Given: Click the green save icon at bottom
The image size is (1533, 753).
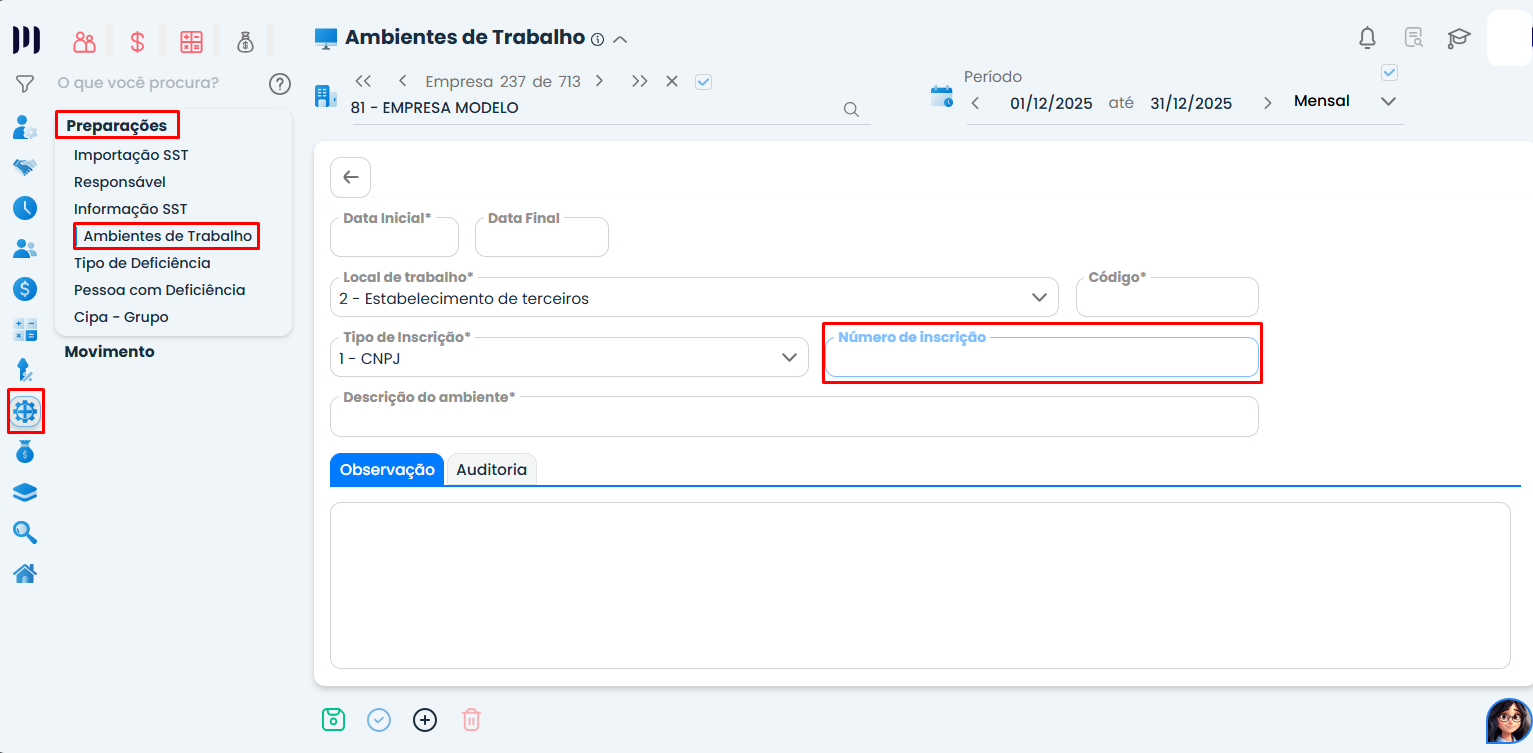Looking at the screenshot, I should pos(333,720).
